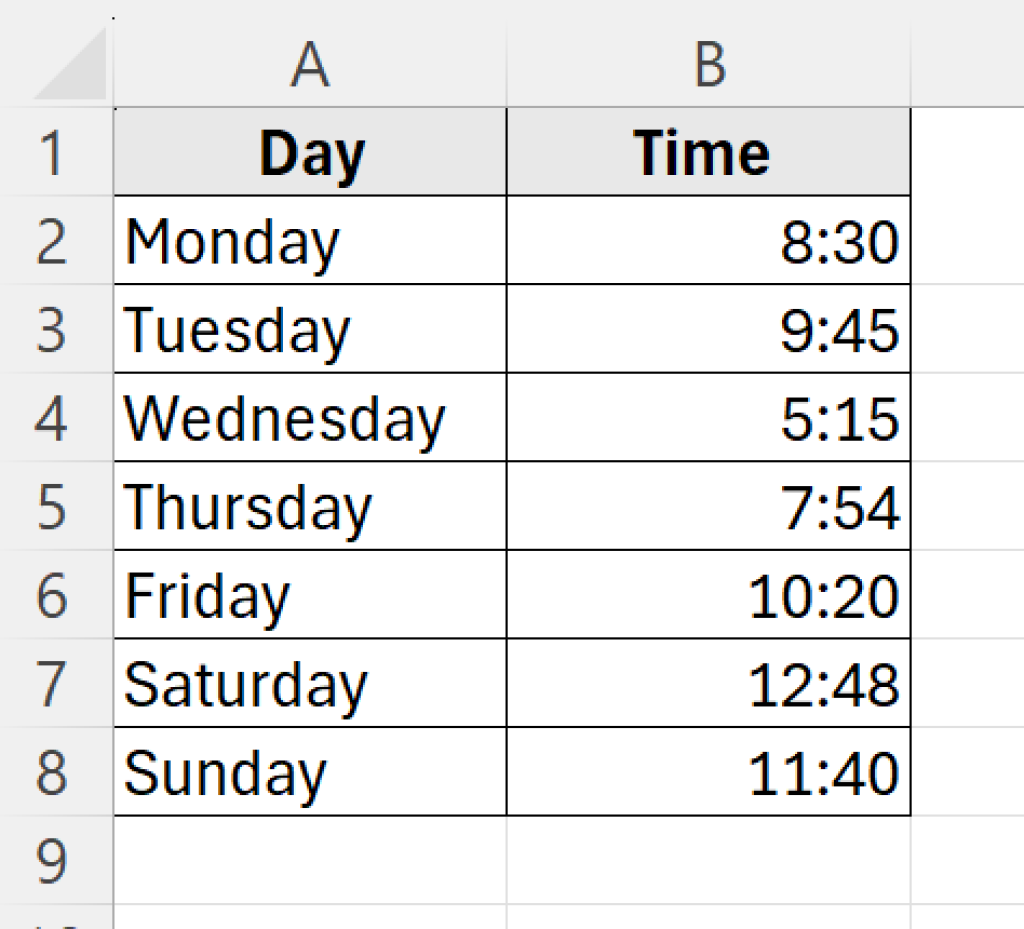This screenshot has width=1024, height=929.
Task: Select the 8:30 time value
Action: [710, 240]
